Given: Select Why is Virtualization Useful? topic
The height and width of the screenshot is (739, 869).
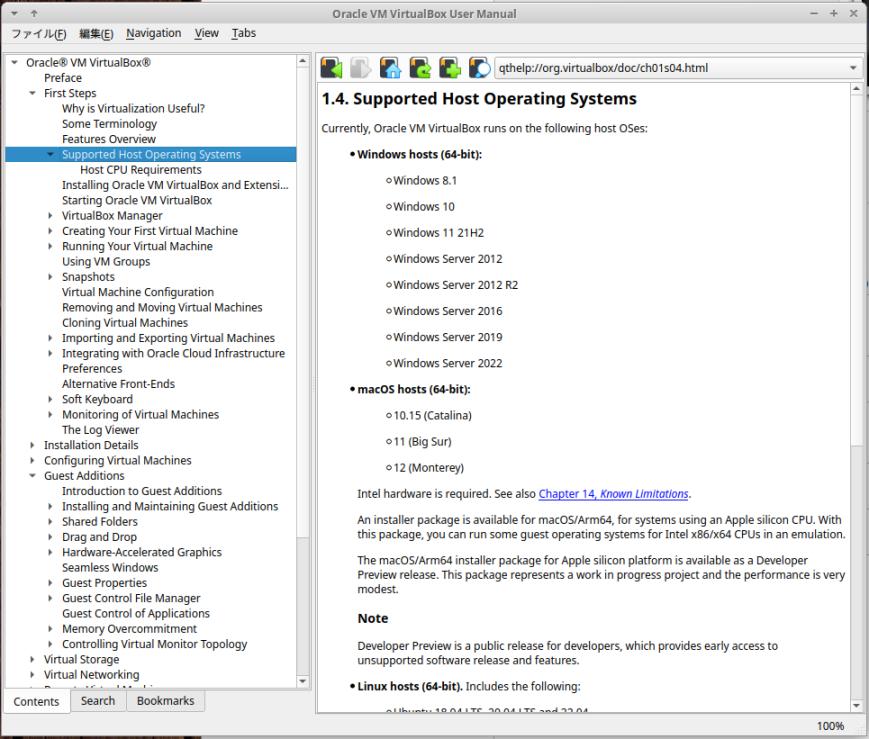Looking at the screenshot, I should pyautogui.click(x=133, y=108).
